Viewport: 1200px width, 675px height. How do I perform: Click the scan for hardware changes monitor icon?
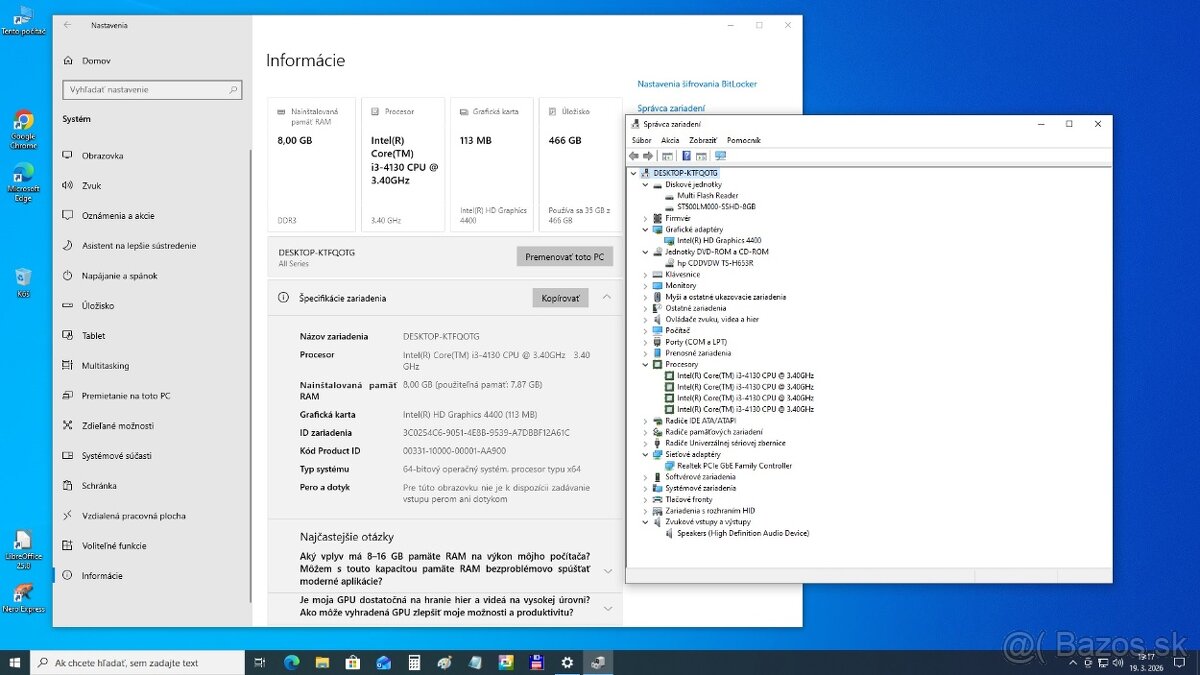pos(720,156)
